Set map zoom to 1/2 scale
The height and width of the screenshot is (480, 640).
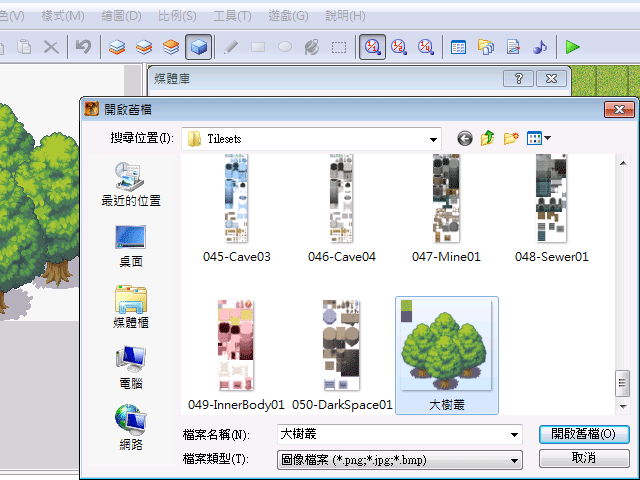coord(399,47)
